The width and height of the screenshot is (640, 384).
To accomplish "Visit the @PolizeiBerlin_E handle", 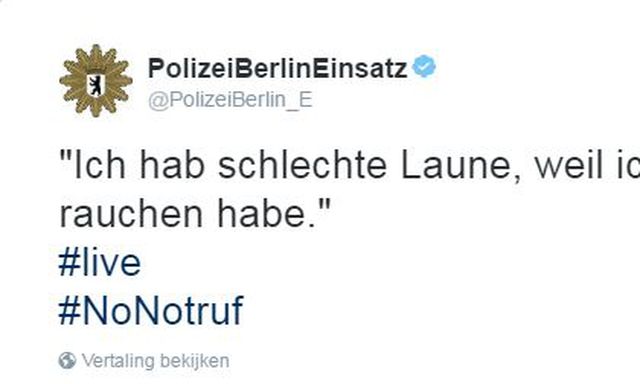I will [x=230, y=100].
